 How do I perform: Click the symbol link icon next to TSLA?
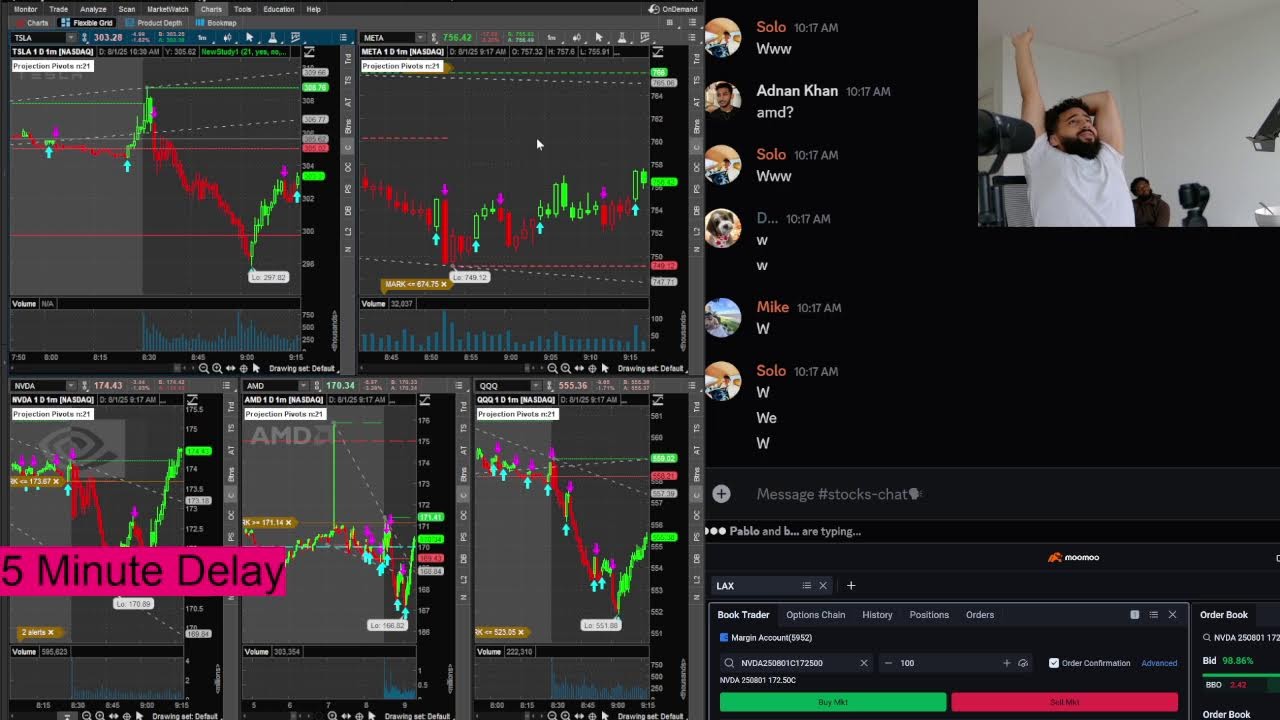click(83, 38)
